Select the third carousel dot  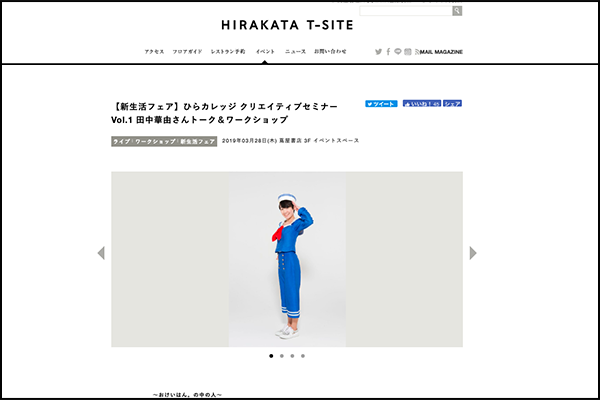tap(292, 356)
